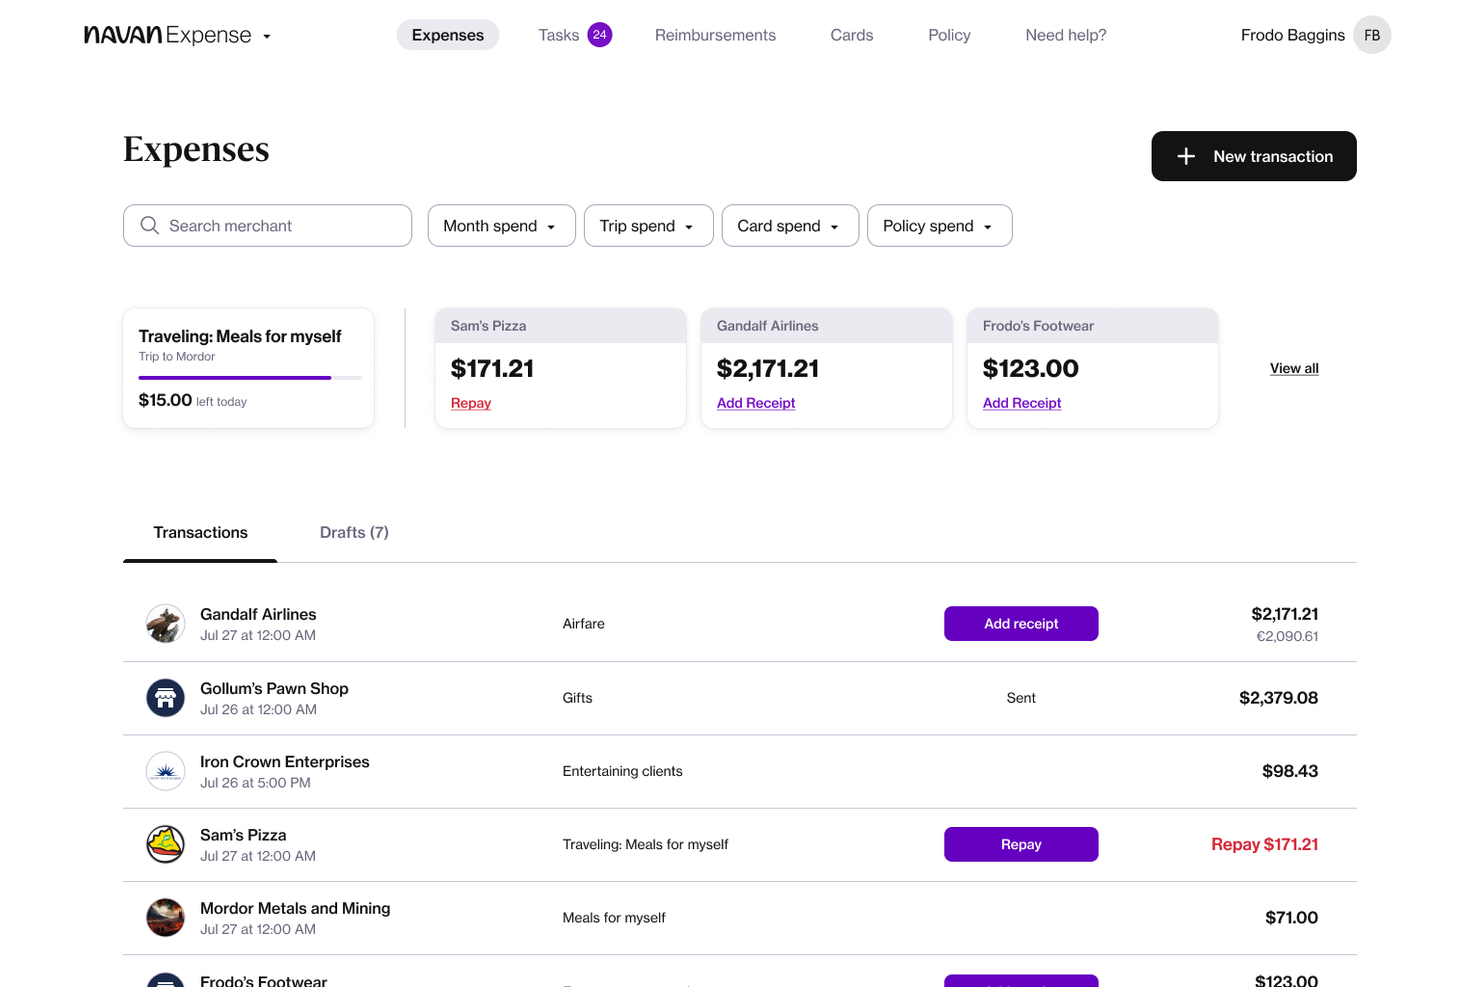Open the Policy spend filter dropdown
1480x987 pixels.
[x=939, y=226]
